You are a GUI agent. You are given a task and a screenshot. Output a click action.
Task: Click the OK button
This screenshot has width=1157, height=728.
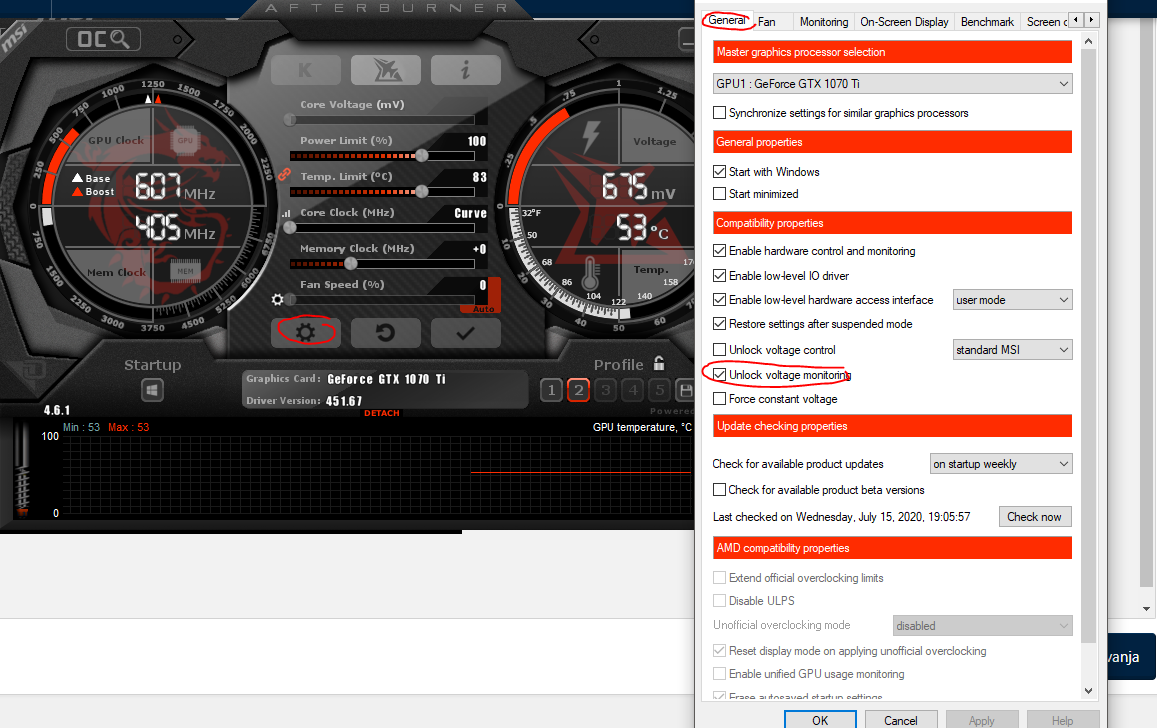(x=820, y=721)
